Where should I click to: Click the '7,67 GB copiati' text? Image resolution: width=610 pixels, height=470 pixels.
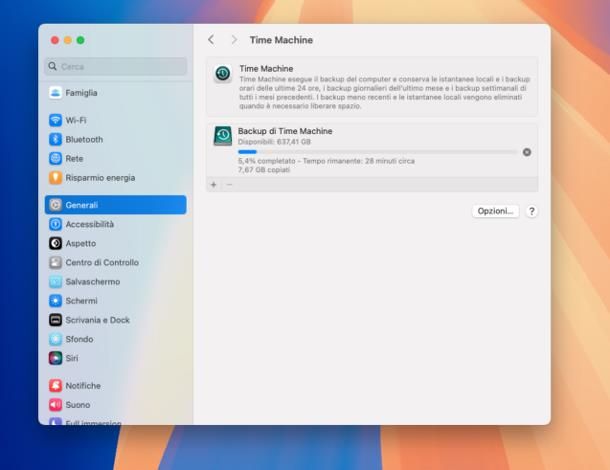pos(264,170)
